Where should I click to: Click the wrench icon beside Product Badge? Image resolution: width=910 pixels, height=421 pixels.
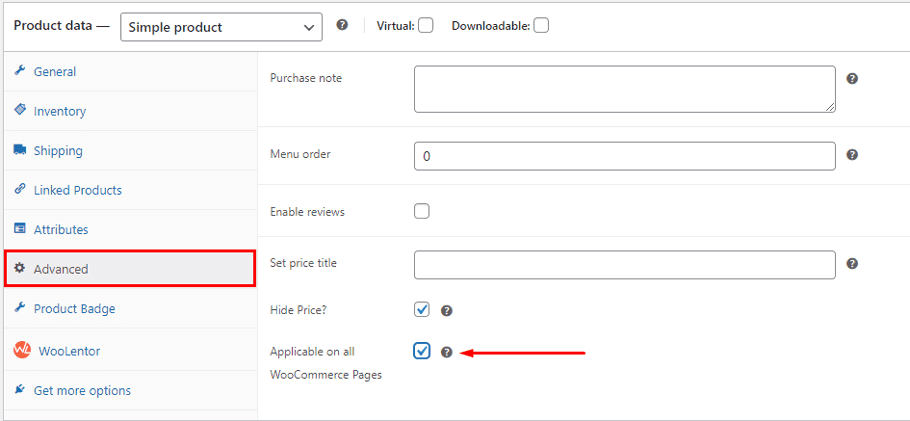coord(20,307)
